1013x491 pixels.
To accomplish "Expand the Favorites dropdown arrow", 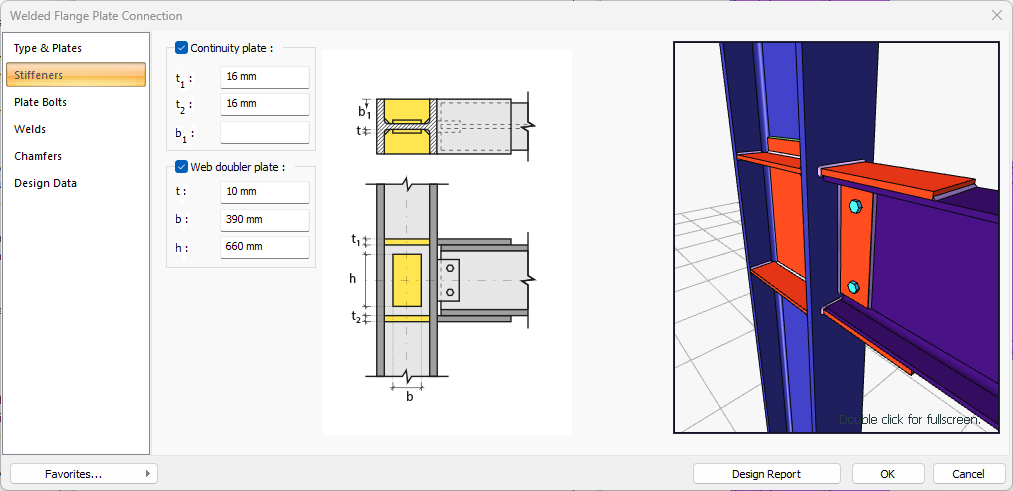I will 148,474.
